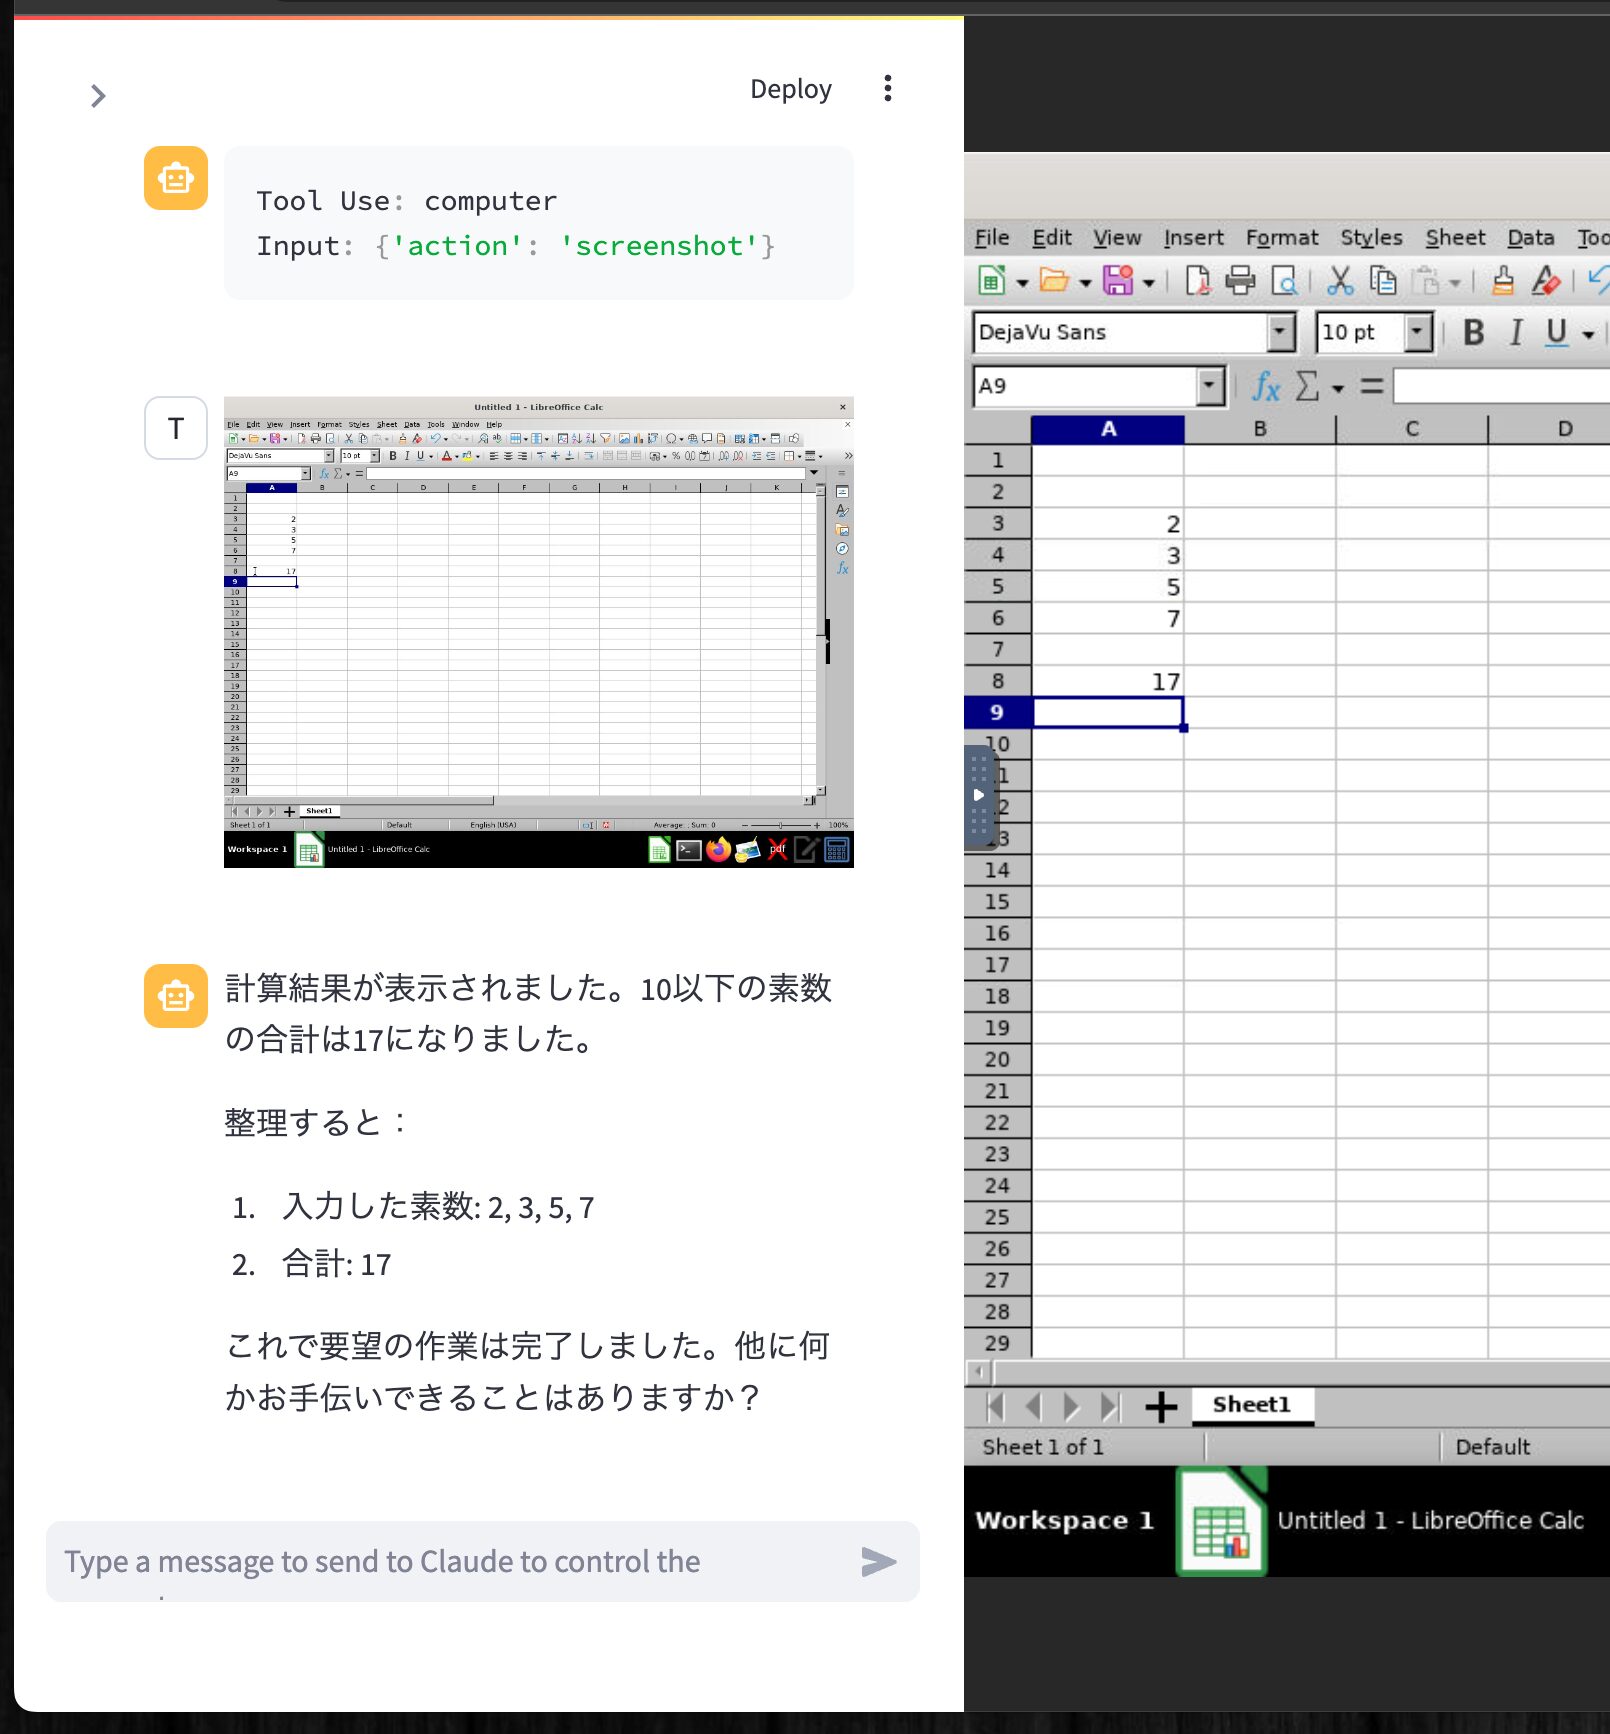The image size is (1610, 1734).
Task: Click the Cut scissors icon
Action: (1339, 281)
